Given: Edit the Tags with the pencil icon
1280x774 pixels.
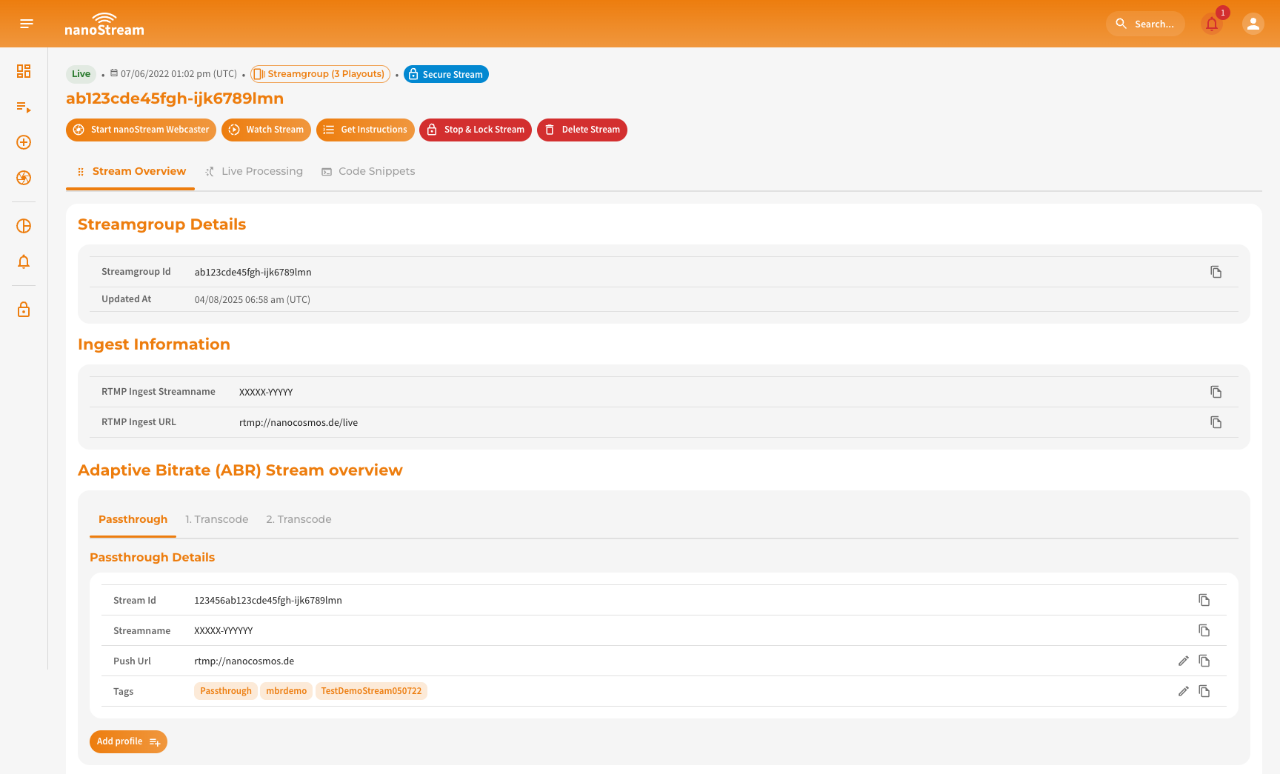Looking at the screenshot, I should (1184, 691).
